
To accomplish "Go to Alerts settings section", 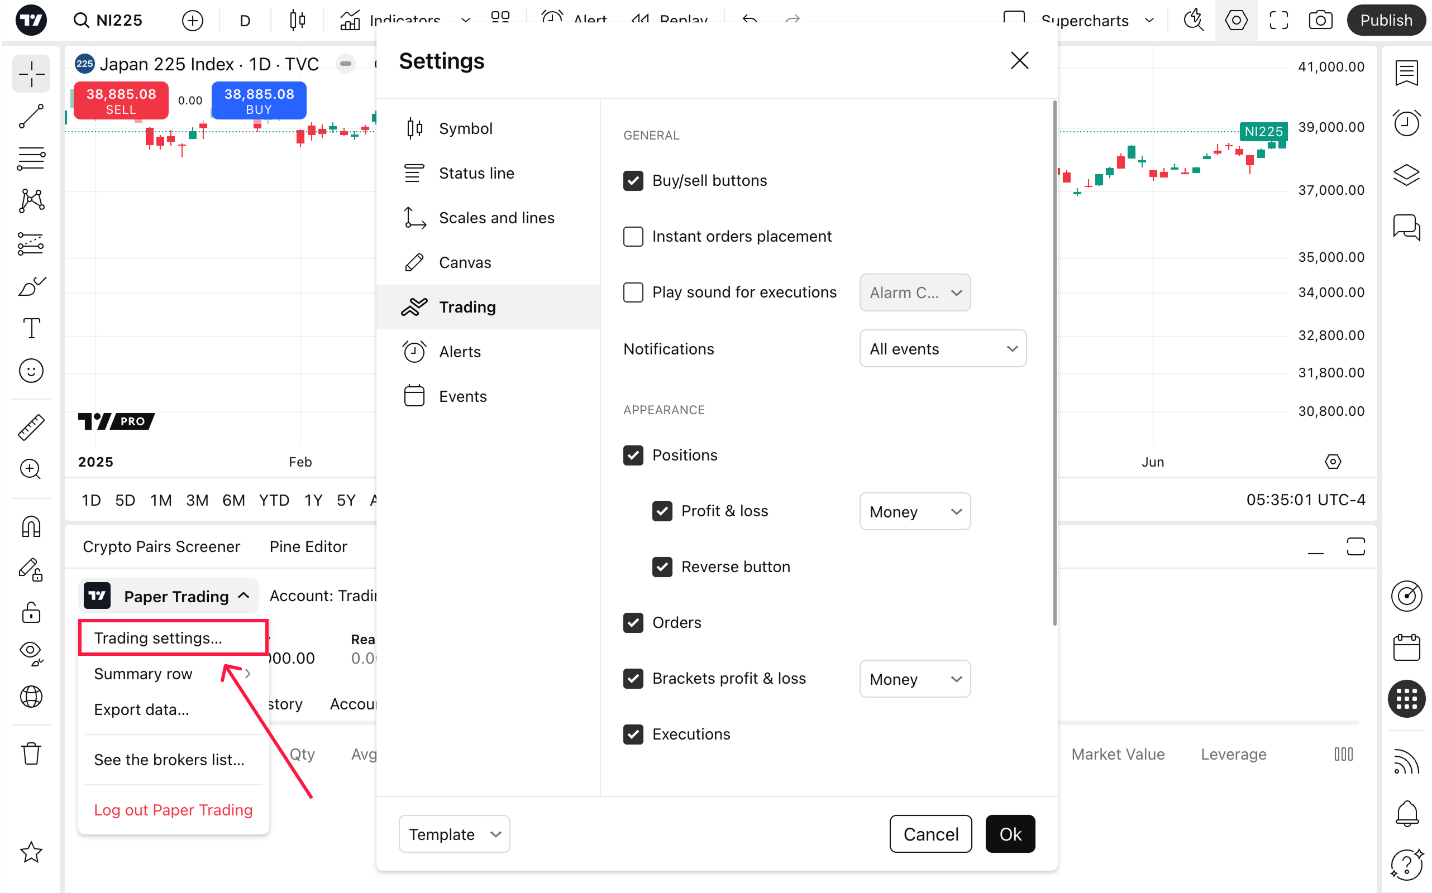I will 488,352.
